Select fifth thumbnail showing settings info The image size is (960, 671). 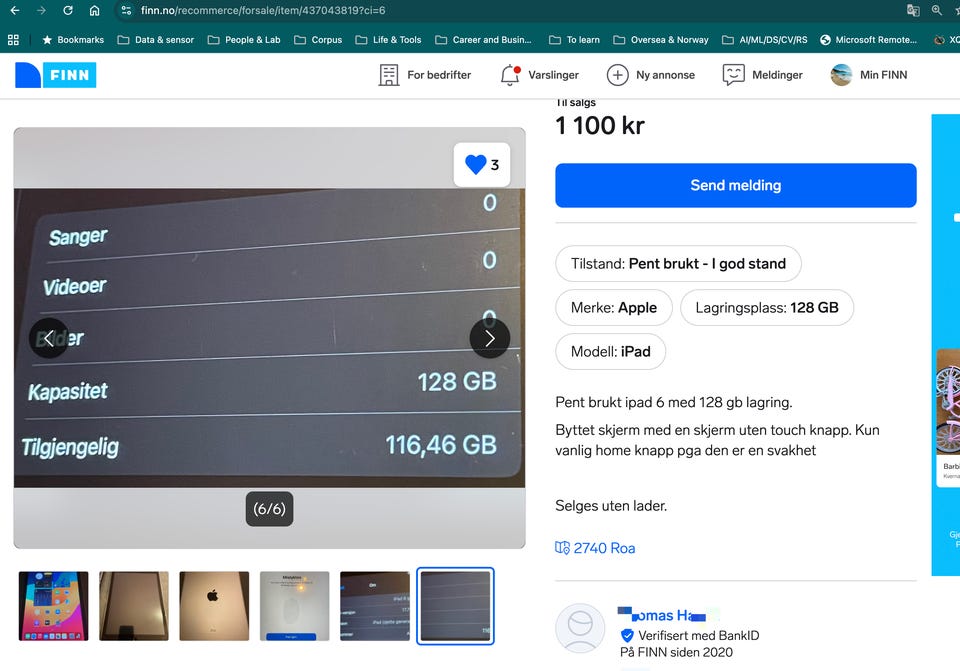[x=375, y=606]
